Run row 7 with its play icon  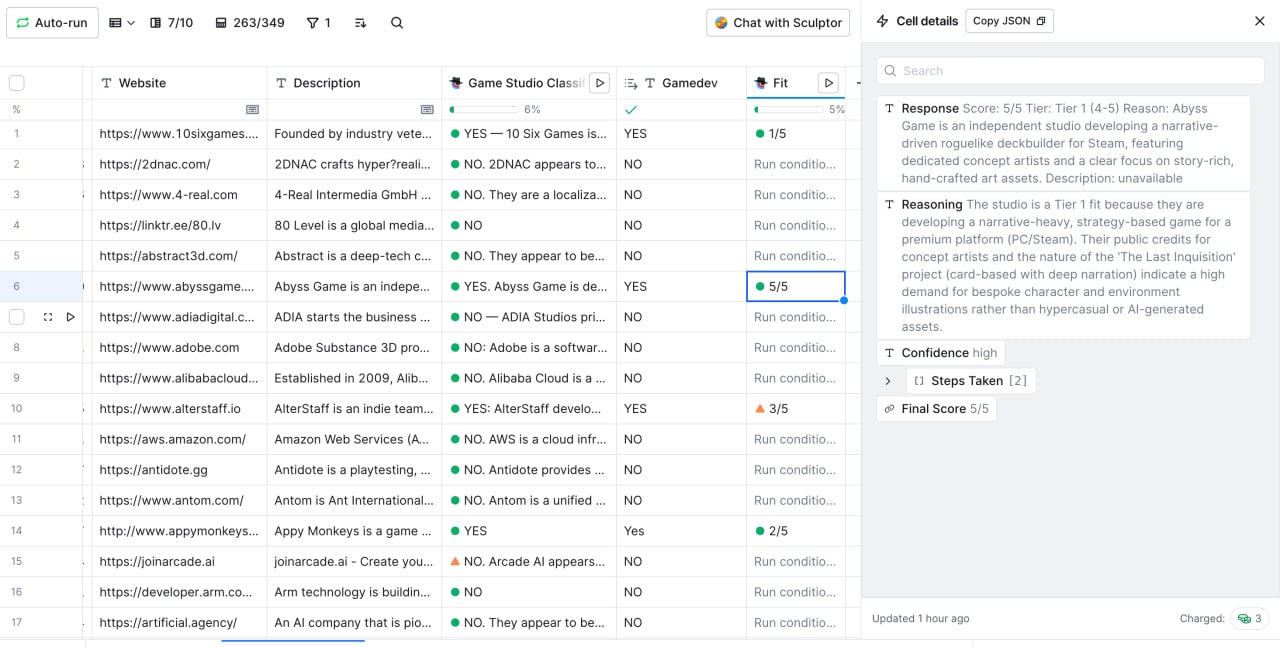[x=70, y=317]
